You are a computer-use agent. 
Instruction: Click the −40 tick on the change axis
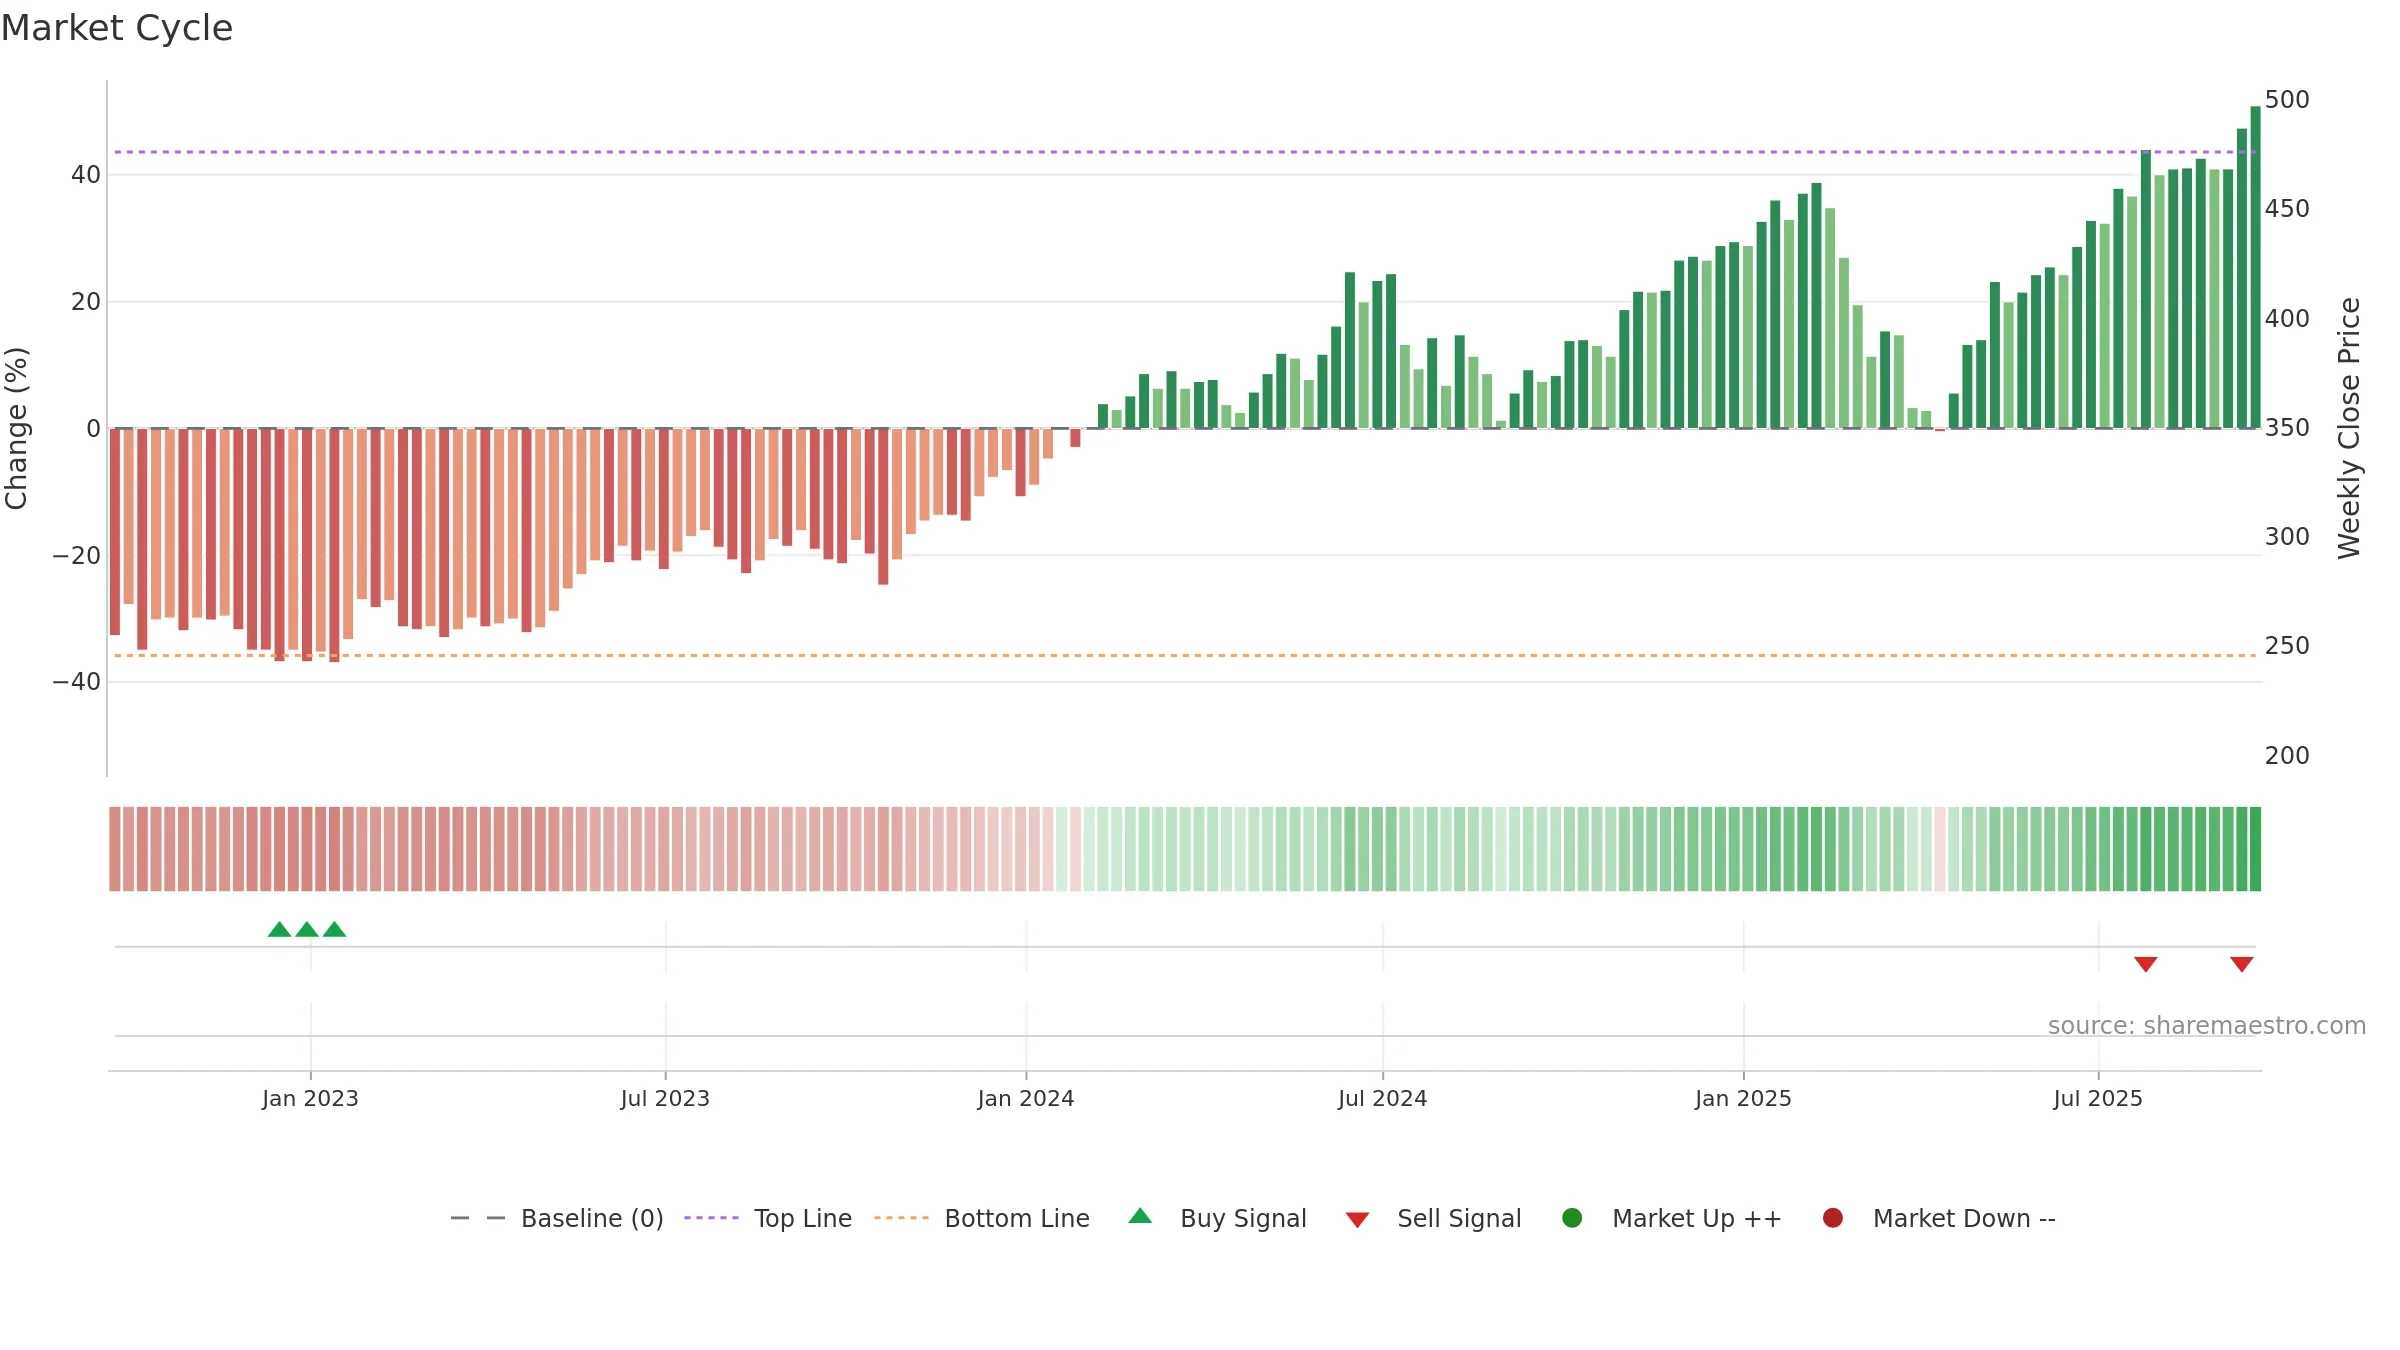point(77,682)
